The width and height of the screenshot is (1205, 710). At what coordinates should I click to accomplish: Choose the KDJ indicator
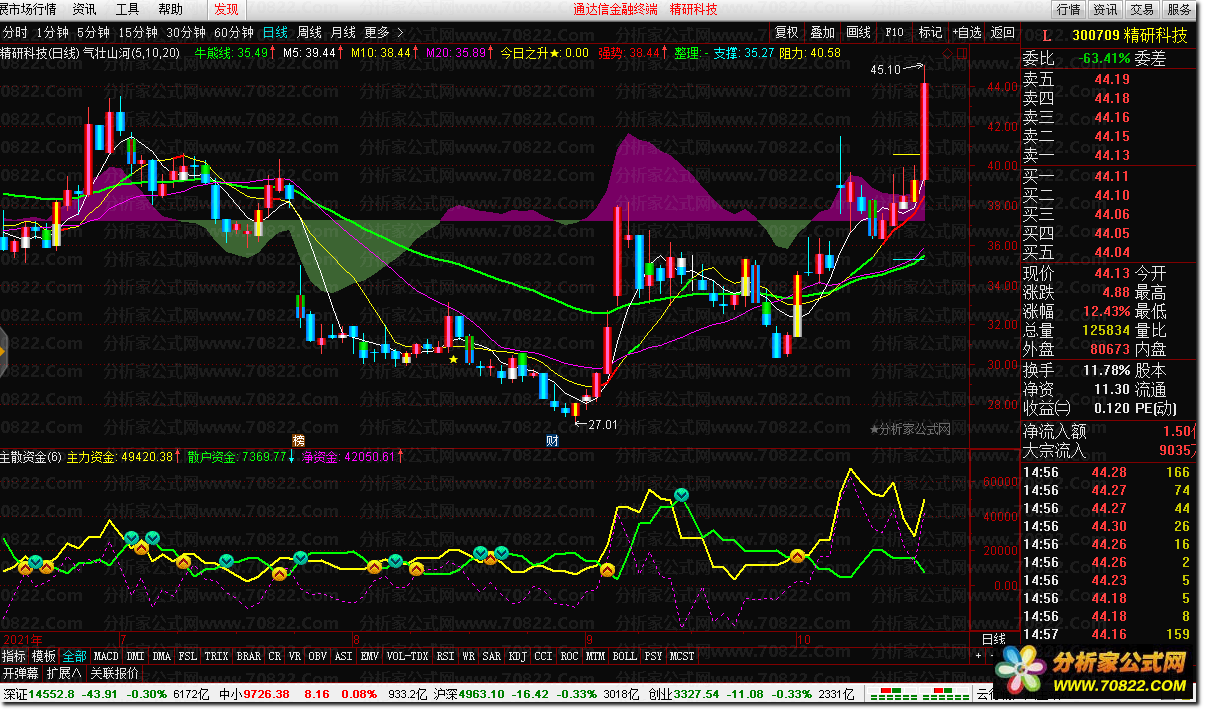[518, 656]
